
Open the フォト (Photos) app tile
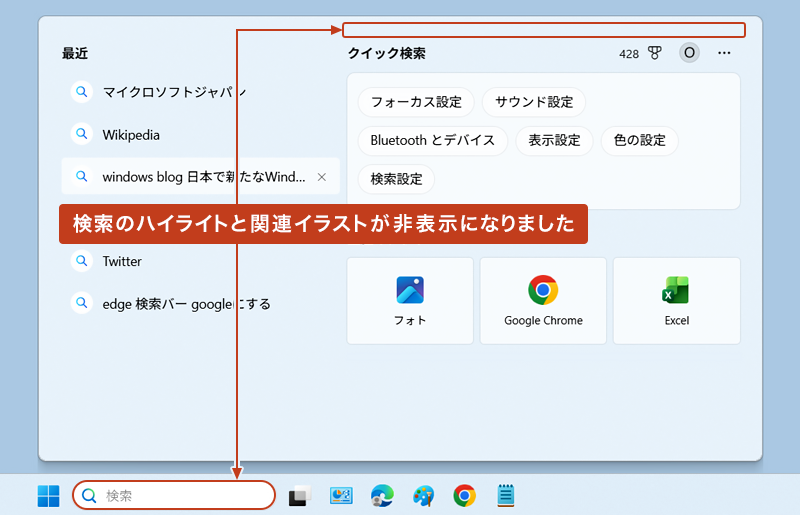(410, 300)
